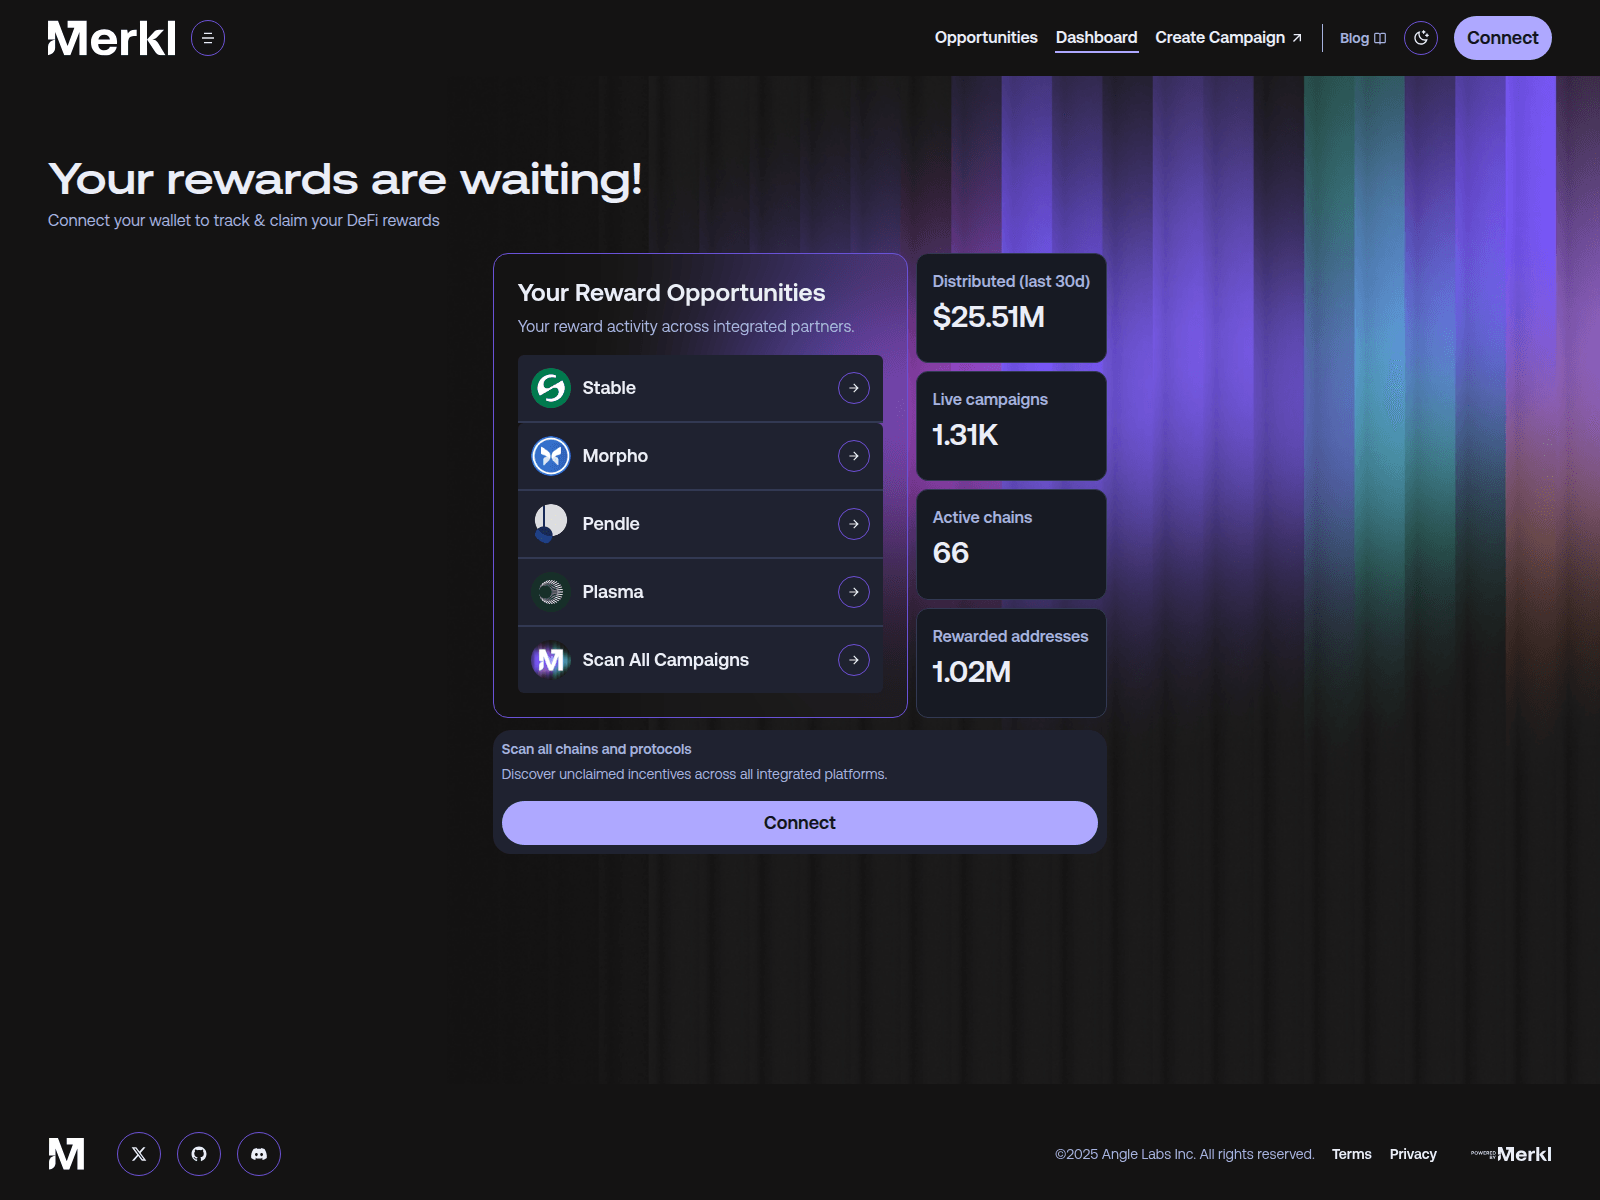Open the Dashboard tab
The height and width of the screenshot is (1200, 1600).
pos(1096,38)
